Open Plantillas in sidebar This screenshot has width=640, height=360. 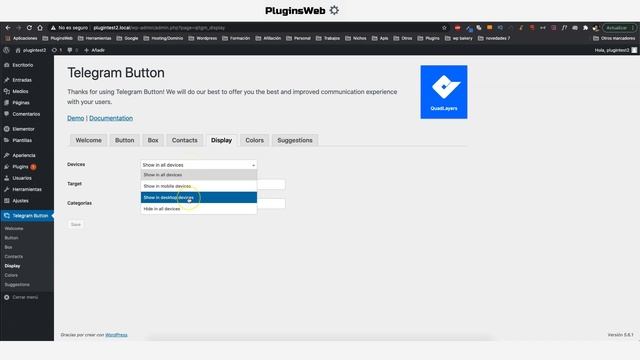22,140
